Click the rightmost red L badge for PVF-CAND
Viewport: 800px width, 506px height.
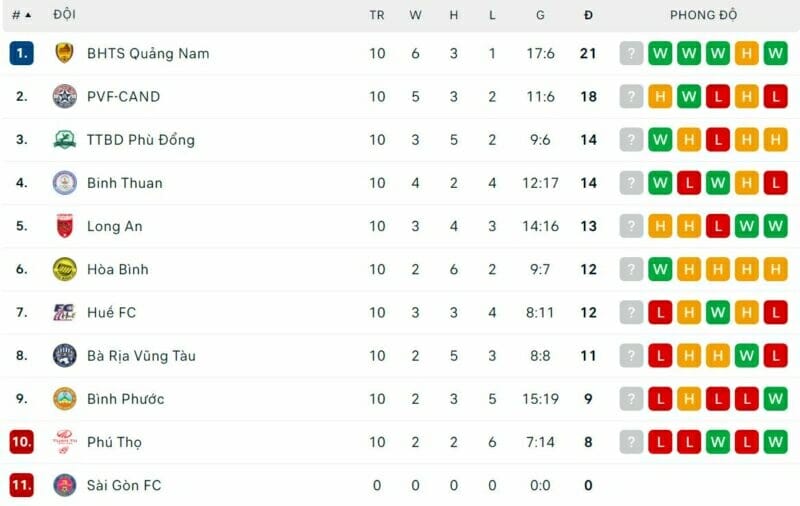(776, 97)
